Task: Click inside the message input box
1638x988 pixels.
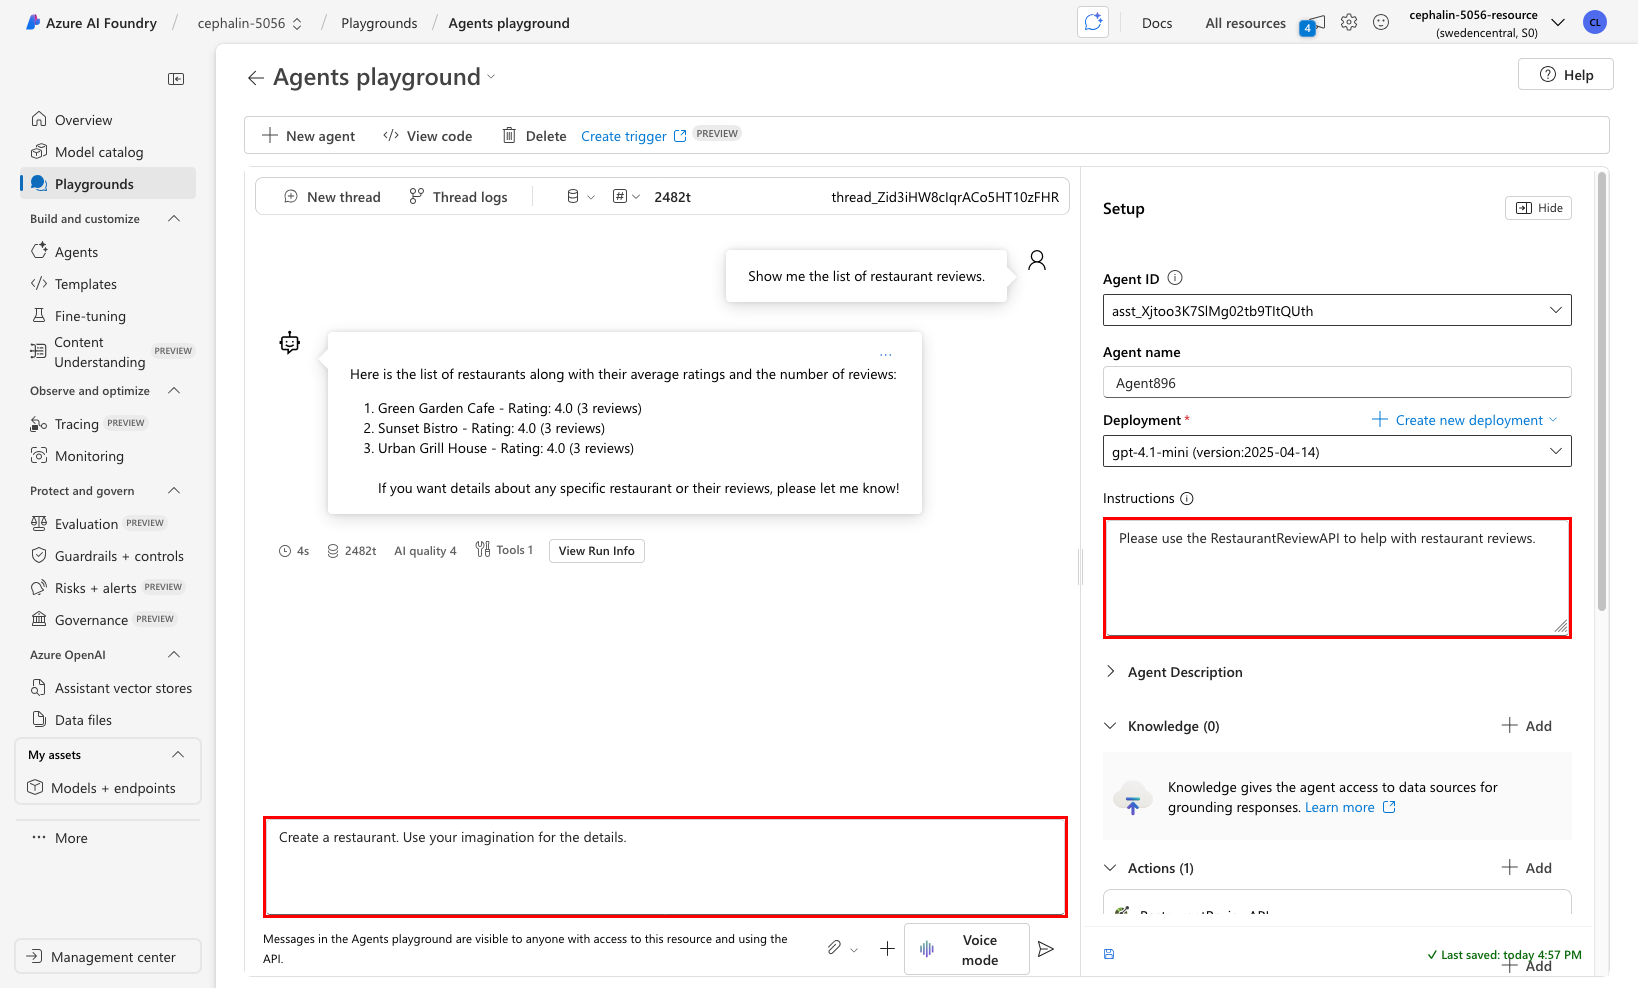Action: [x=664, y=866]
